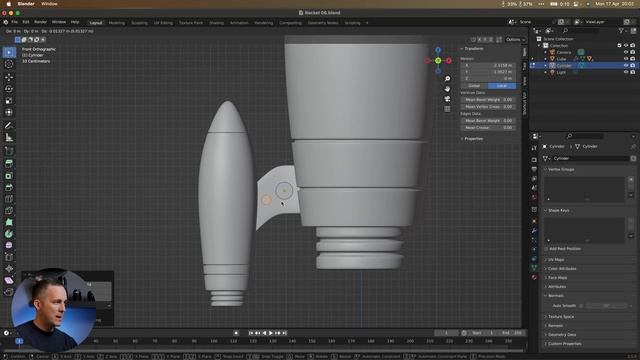Open the Edit menu

point(26,22)
